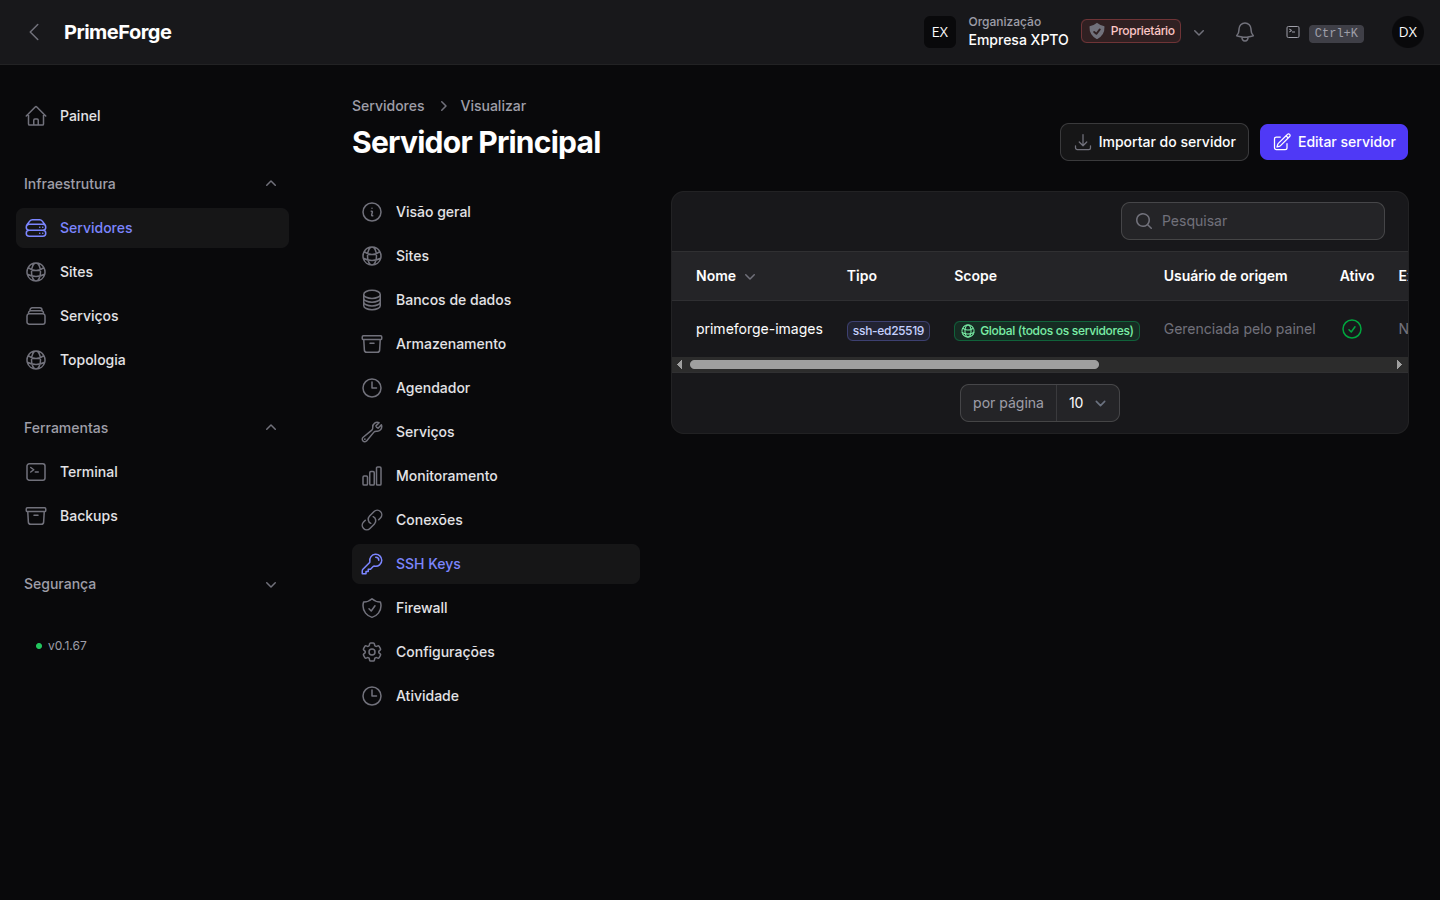
Task: Focus the Pesquisar search field
Action: point(1253,221)
